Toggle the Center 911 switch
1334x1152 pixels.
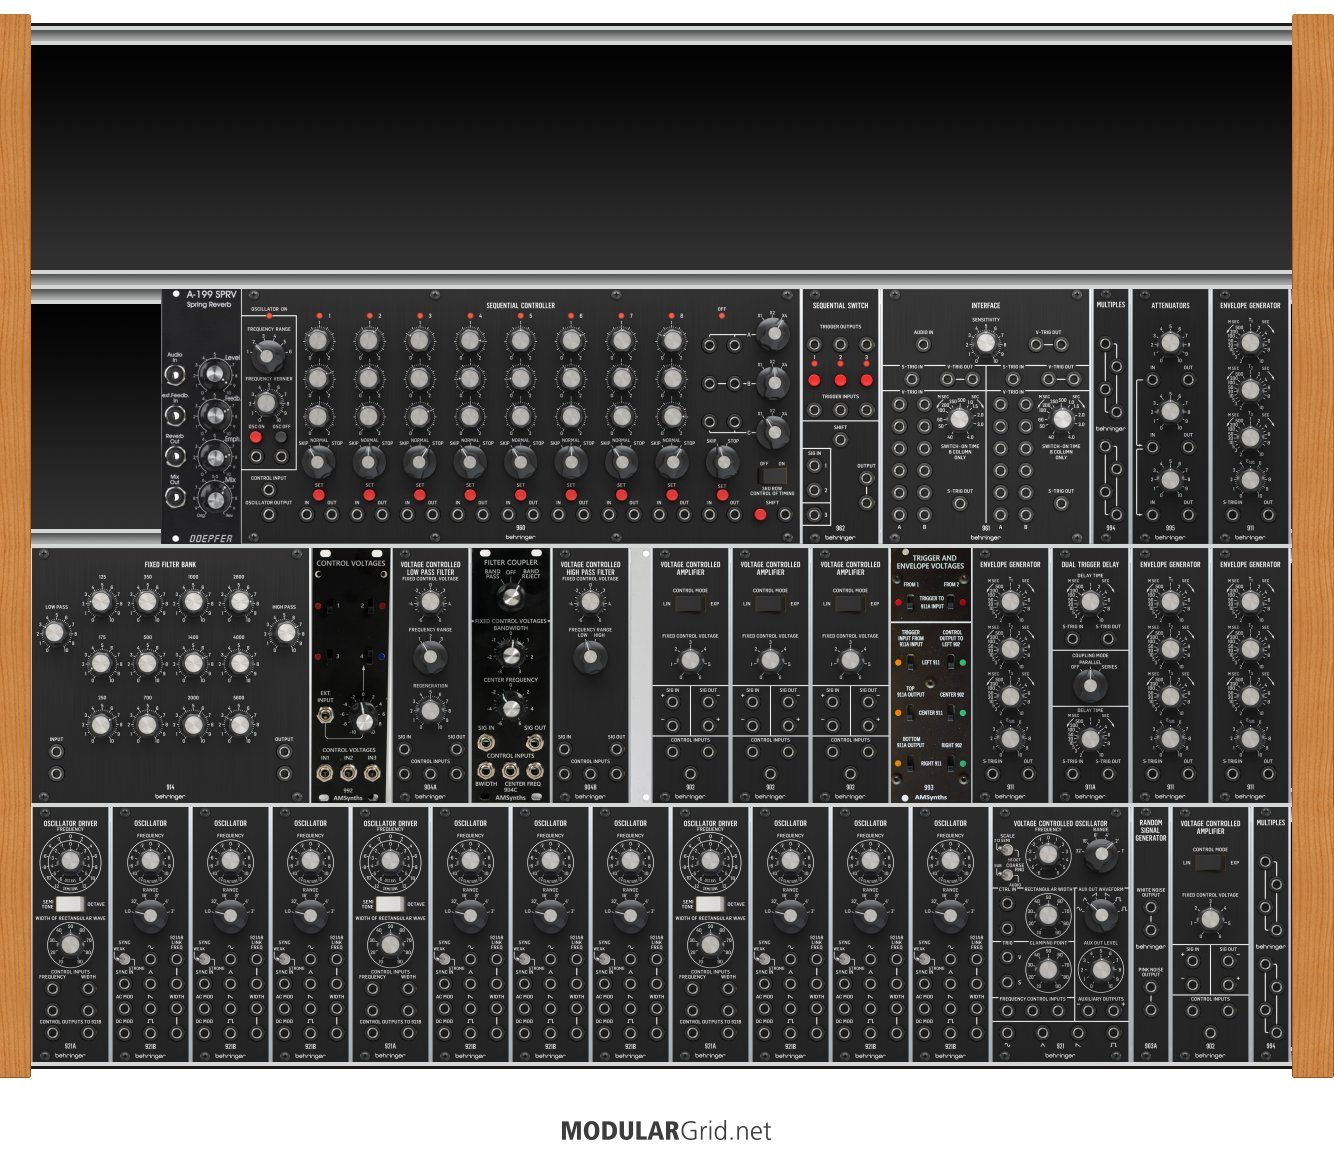coord(911,713)
